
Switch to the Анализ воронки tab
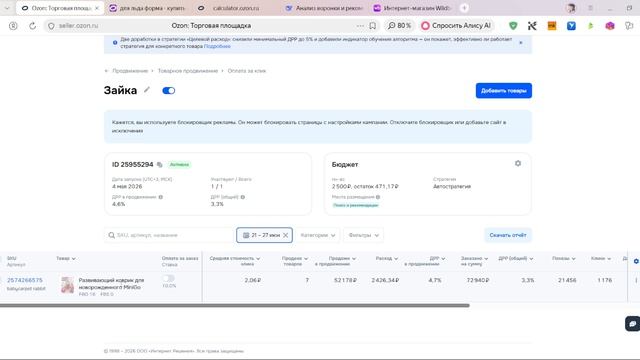pos(324,8)
